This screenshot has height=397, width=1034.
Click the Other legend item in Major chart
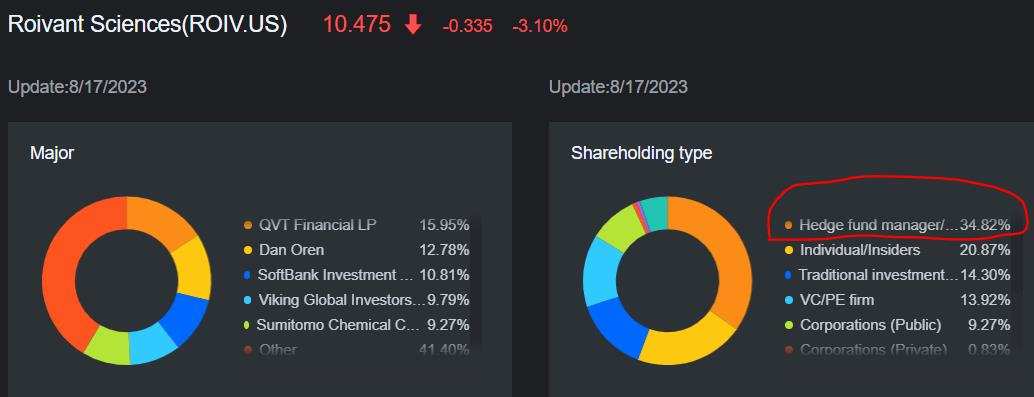[356, 350]
